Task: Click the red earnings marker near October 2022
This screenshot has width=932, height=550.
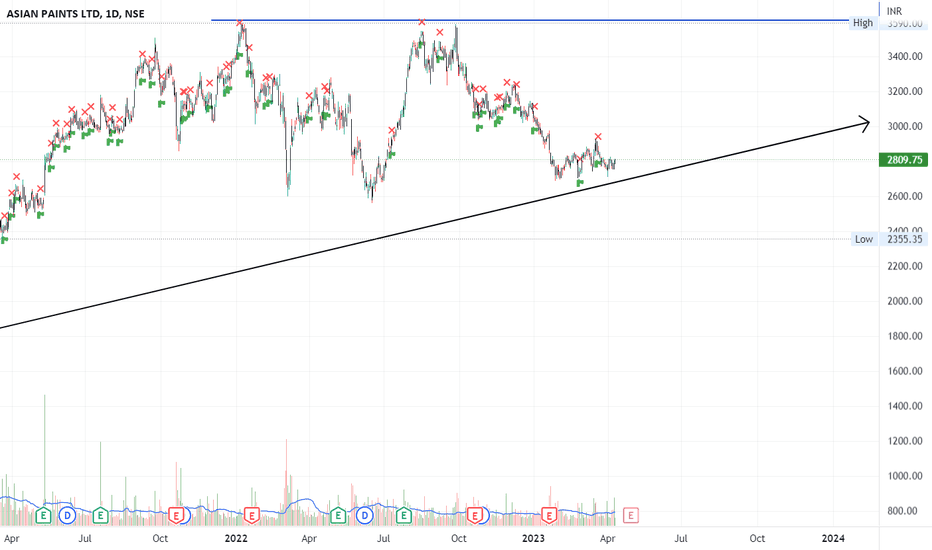Action: pos(474,515)
